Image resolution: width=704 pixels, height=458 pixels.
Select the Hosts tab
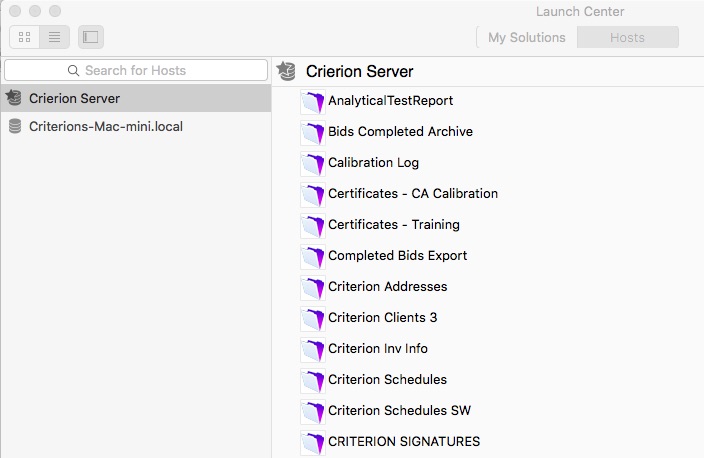click(627, 37)
